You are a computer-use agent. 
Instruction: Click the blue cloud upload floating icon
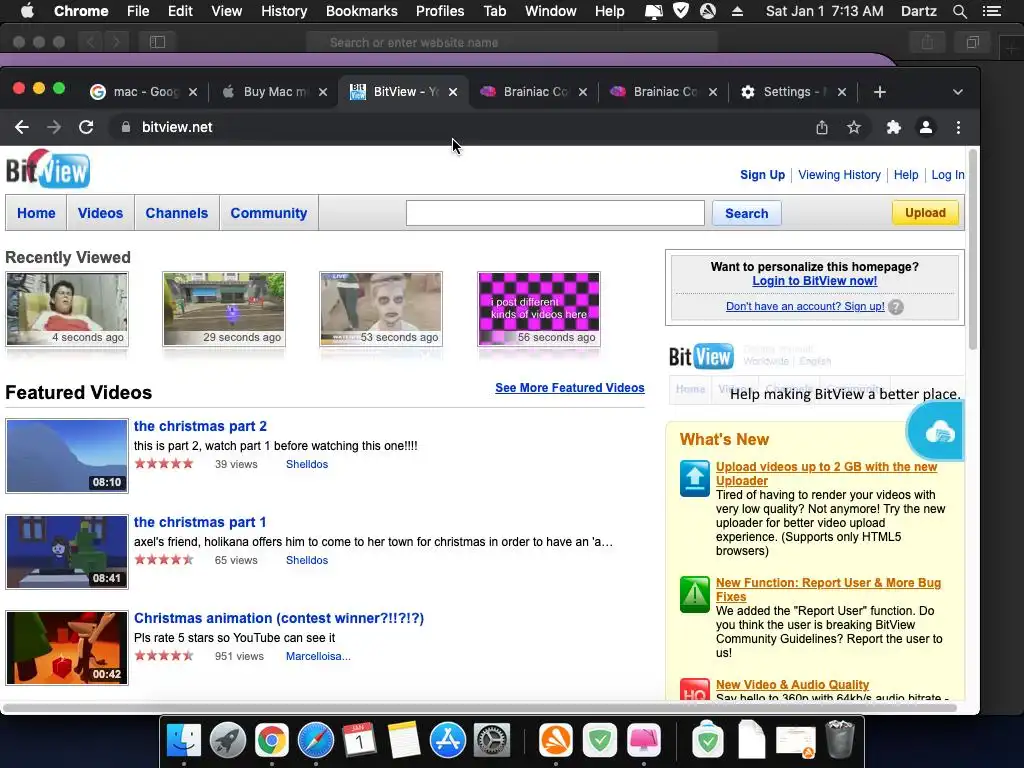[x=935, y=431]
